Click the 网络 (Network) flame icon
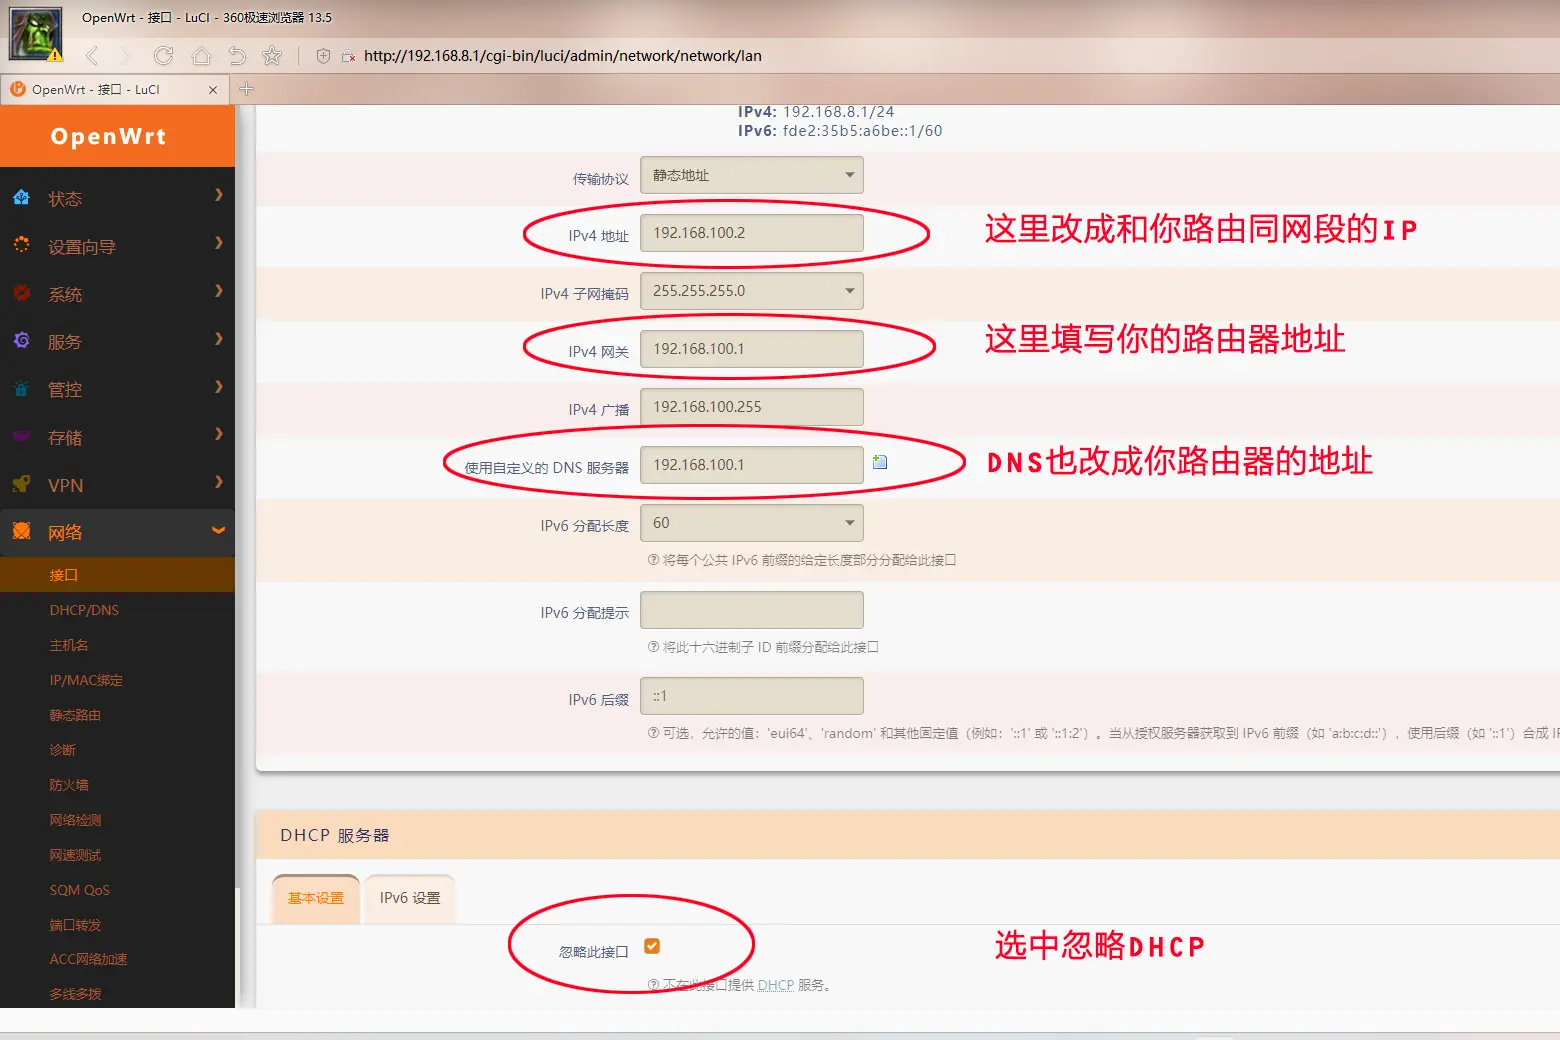 click(x=22, y=532)
